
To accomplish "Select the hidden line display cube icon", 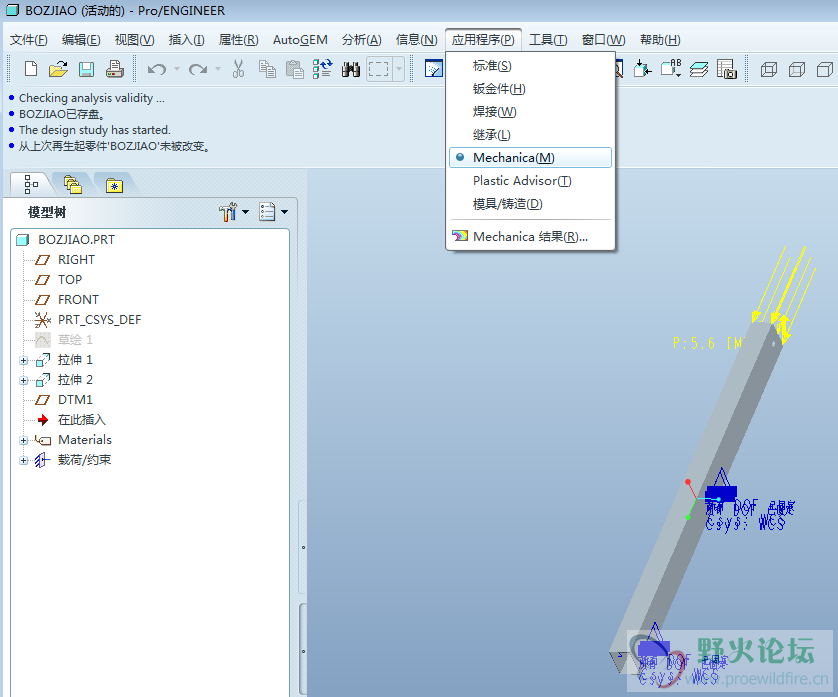I will point(797,69).
